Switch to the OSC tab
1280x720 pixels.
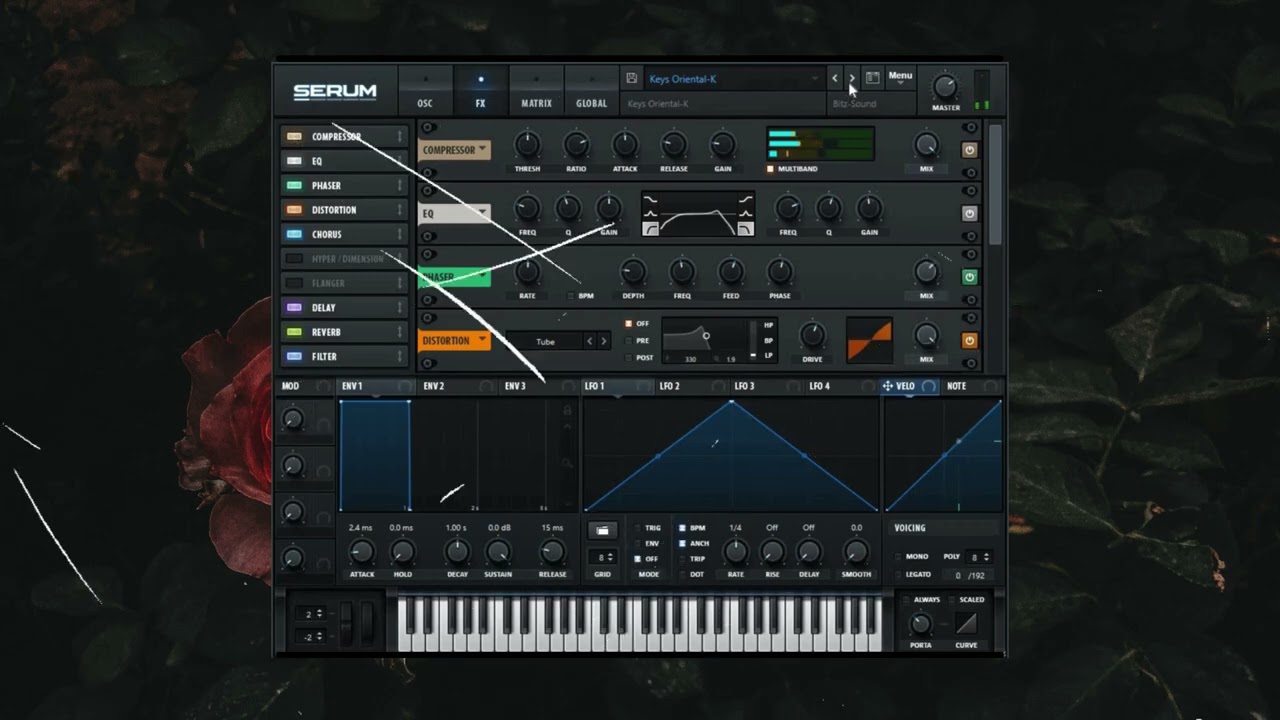point(425,90)
